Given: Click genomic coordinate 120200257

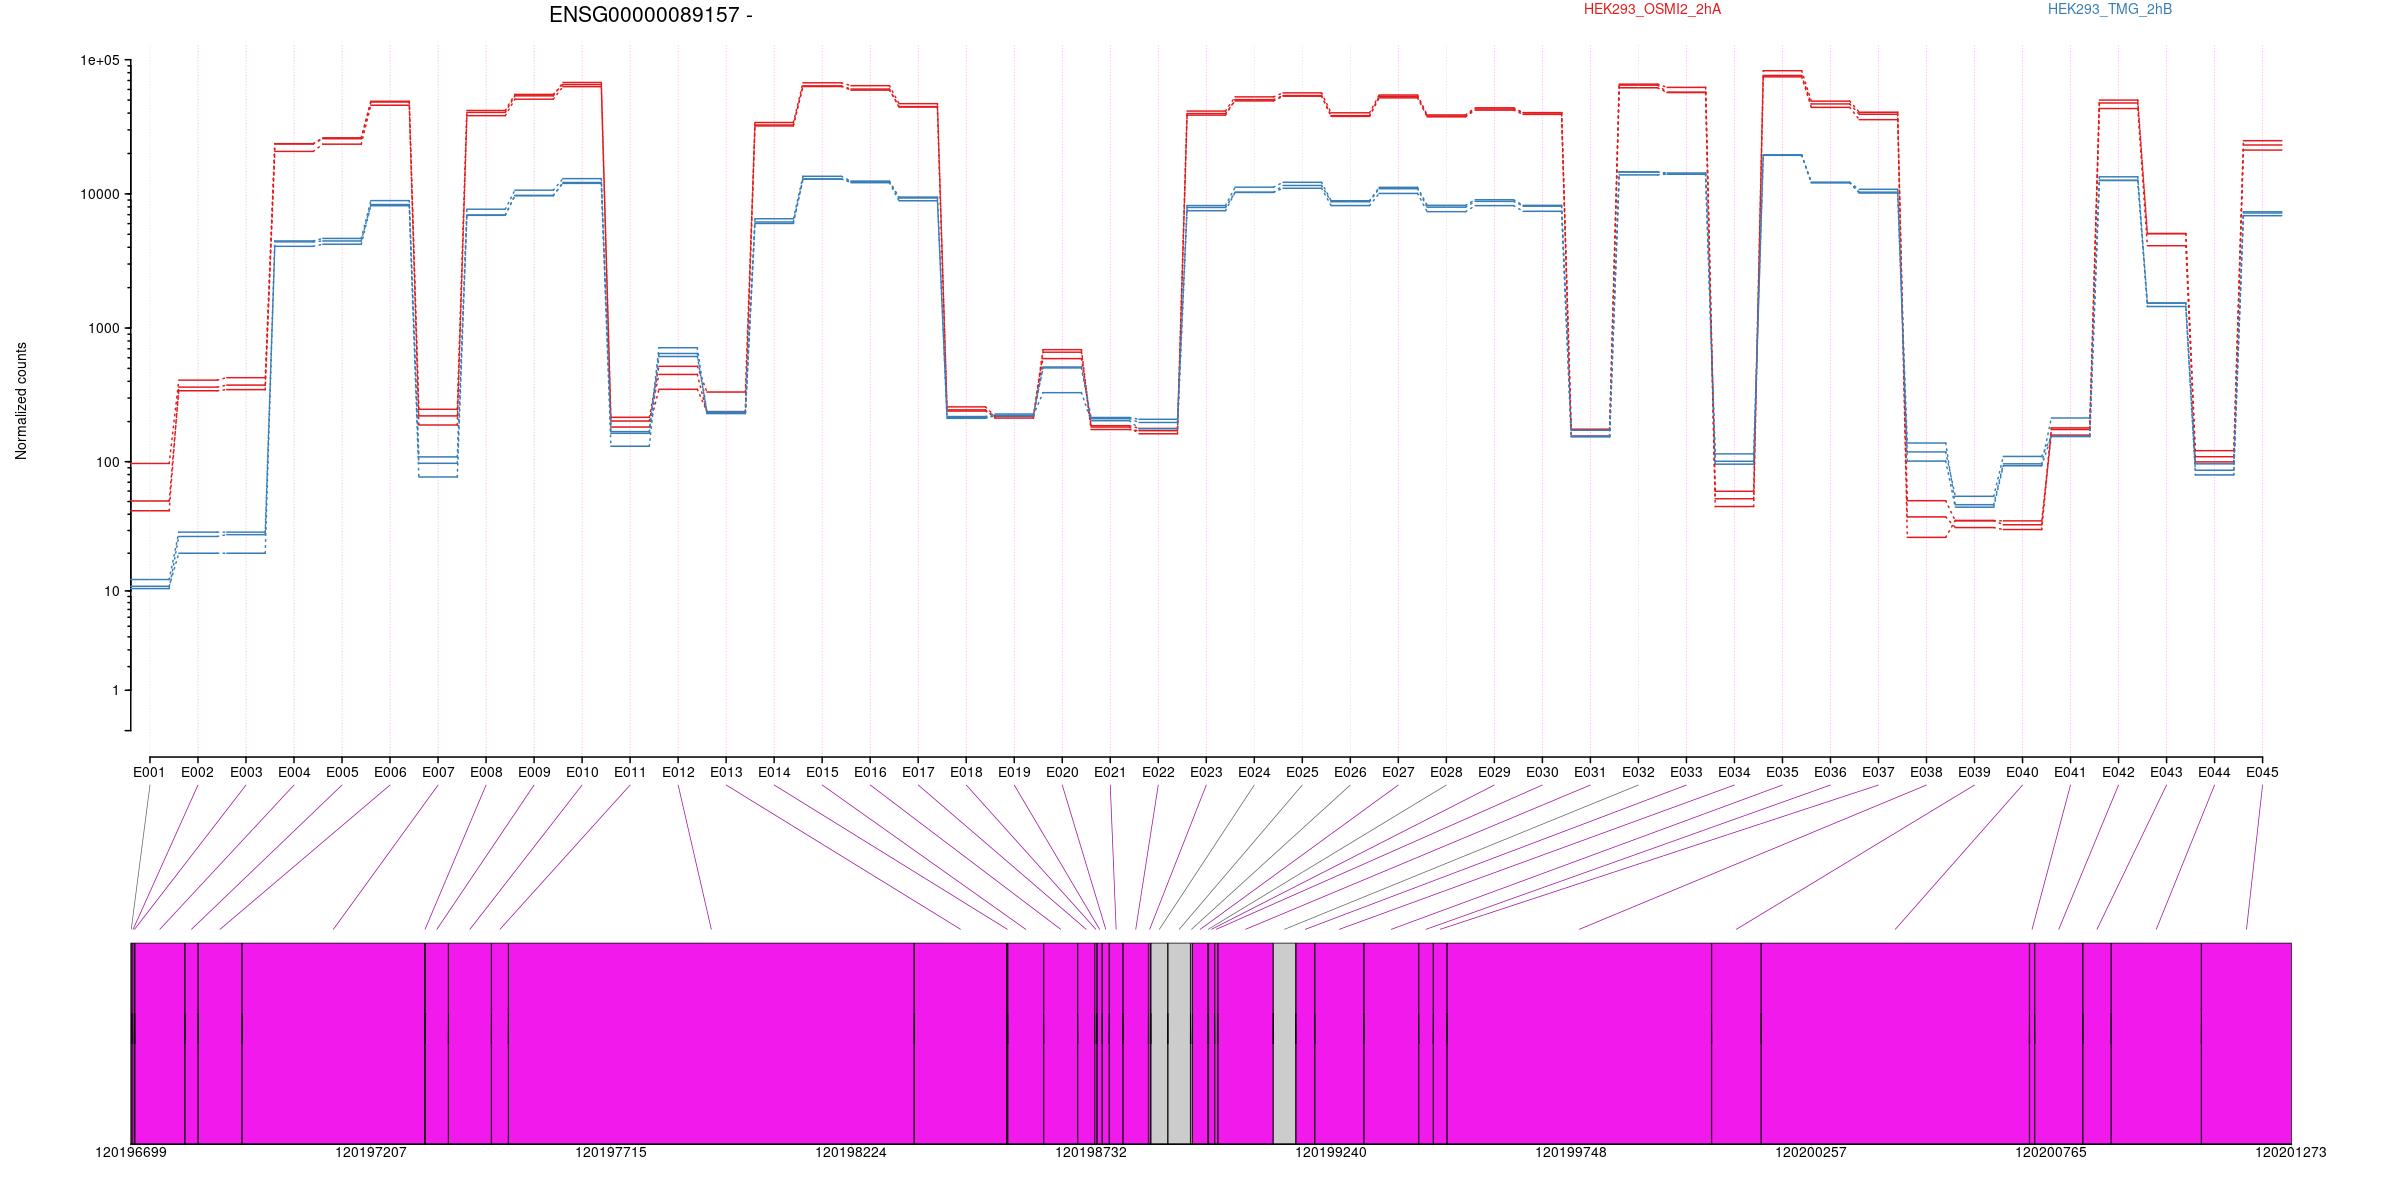Looking at the screenshot, I should coord(1811,1153).
